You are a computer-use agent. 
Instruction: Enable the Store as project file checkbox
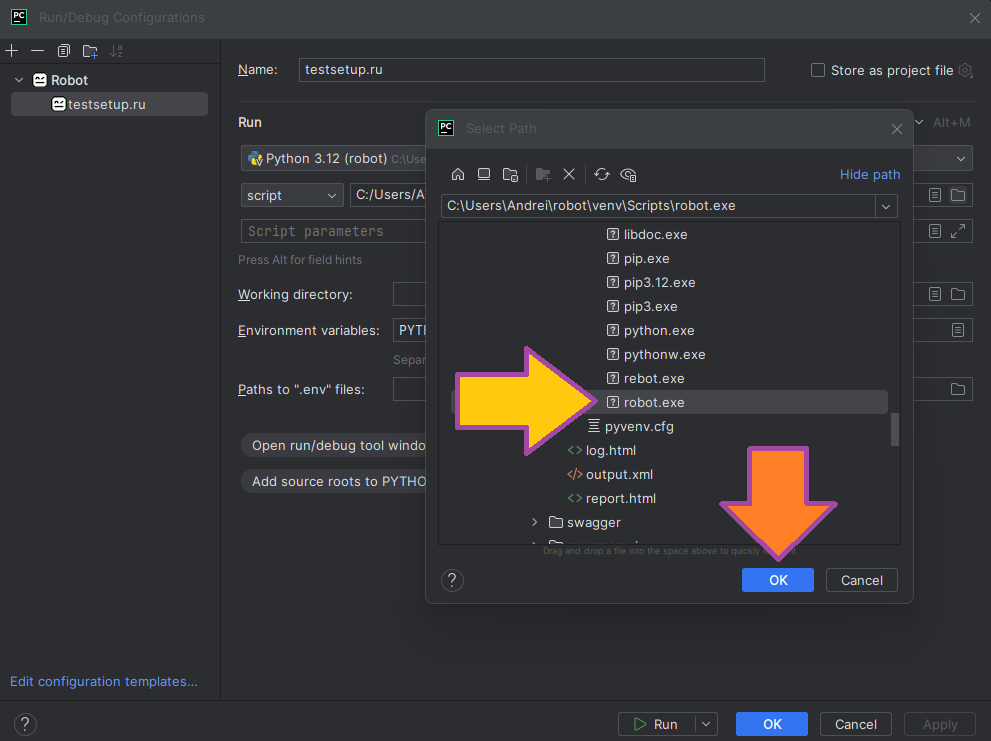tap(818, 70)
